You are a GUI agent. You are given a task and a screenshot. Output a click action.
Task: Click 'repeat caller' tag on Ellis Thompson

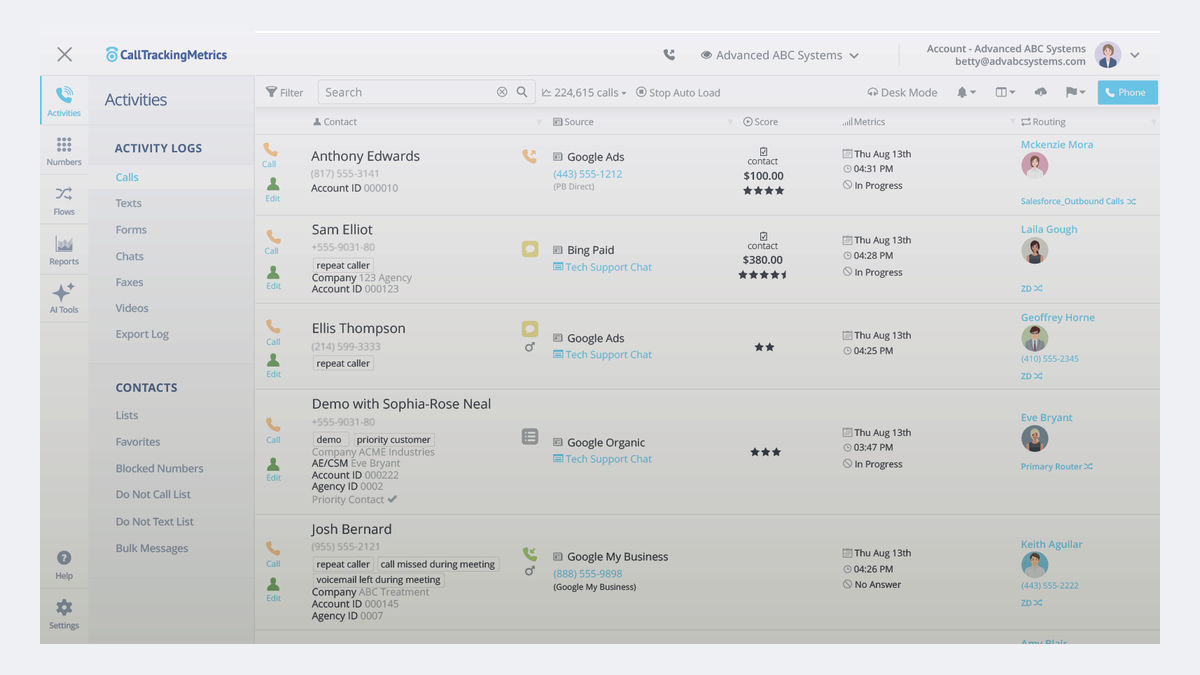[343, 363]
